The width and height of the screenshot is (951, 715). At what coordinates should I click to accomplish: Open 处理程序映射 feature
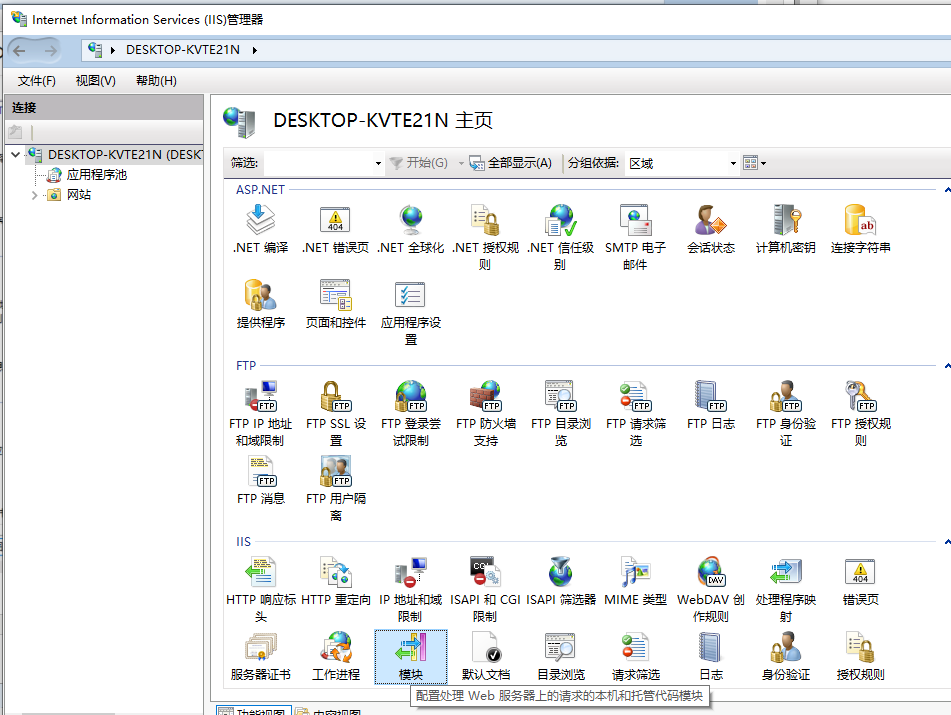click(785, 589)
